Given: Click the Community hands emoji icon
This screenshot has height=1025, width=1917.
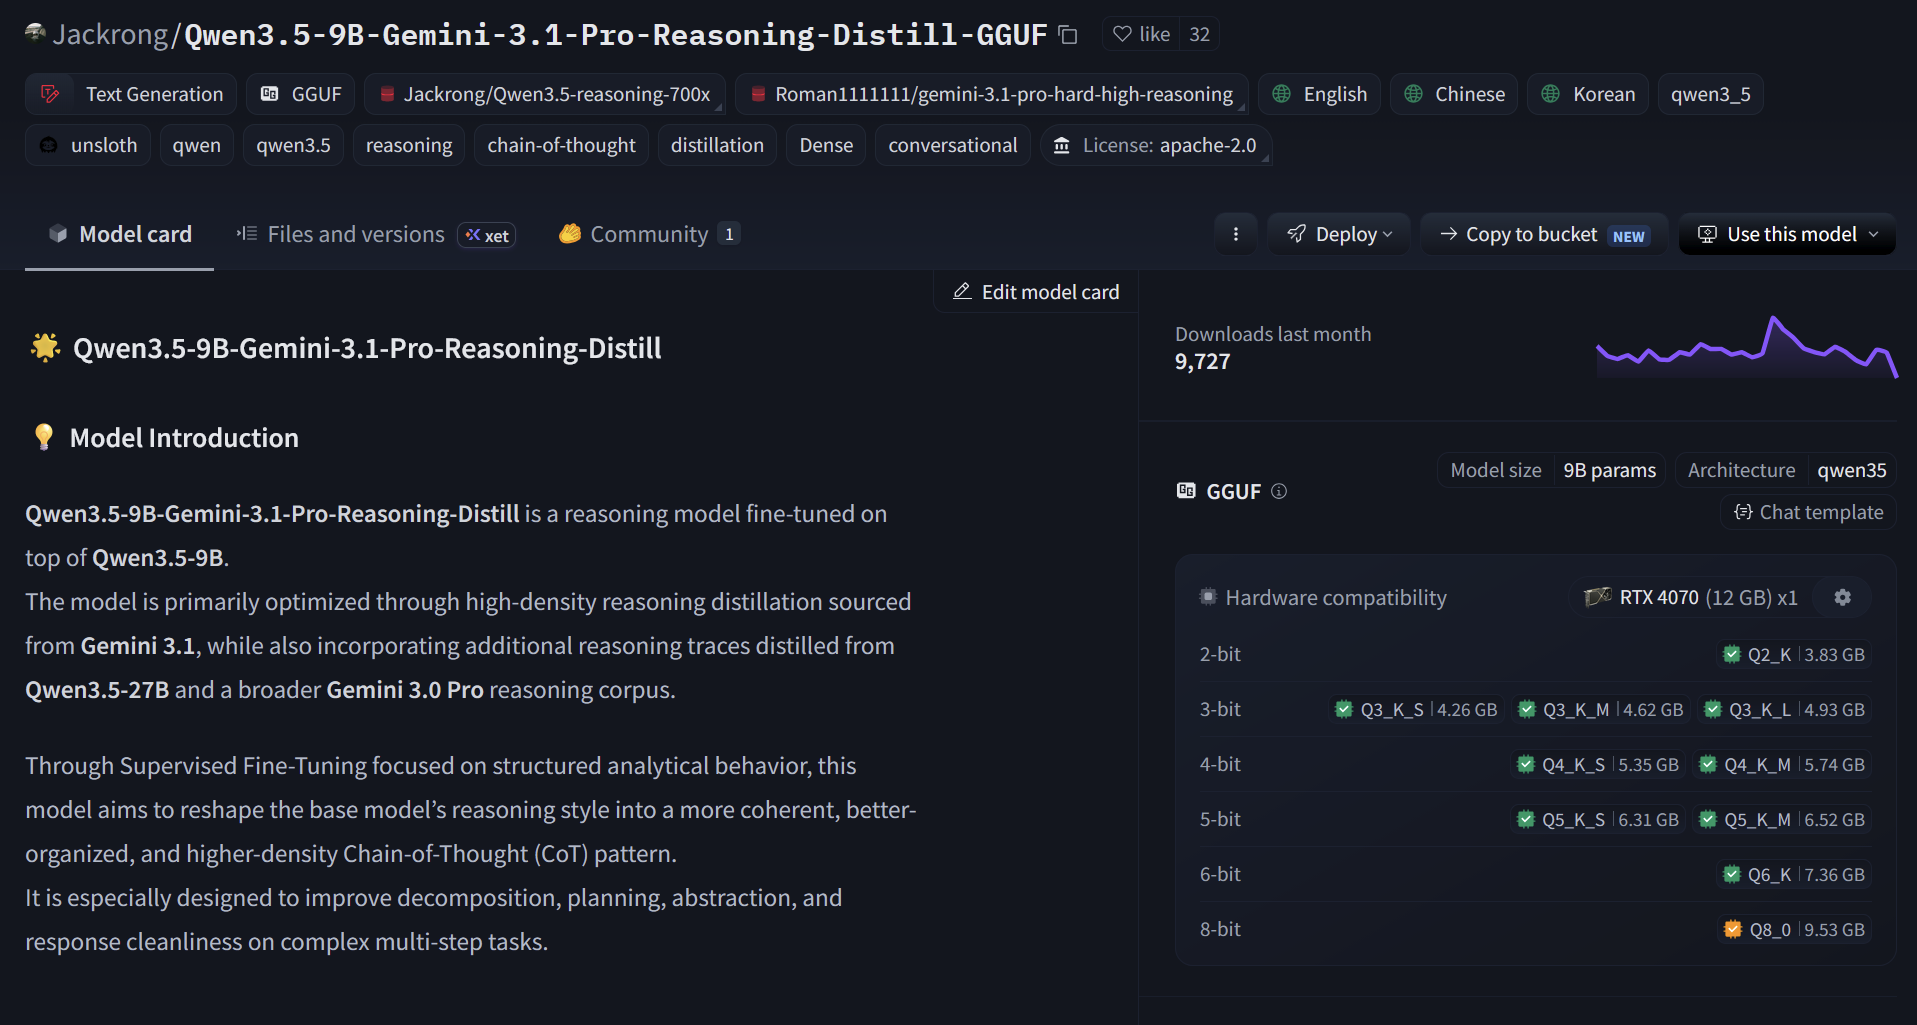Looking at the screenshot, I should pos(570,234).
